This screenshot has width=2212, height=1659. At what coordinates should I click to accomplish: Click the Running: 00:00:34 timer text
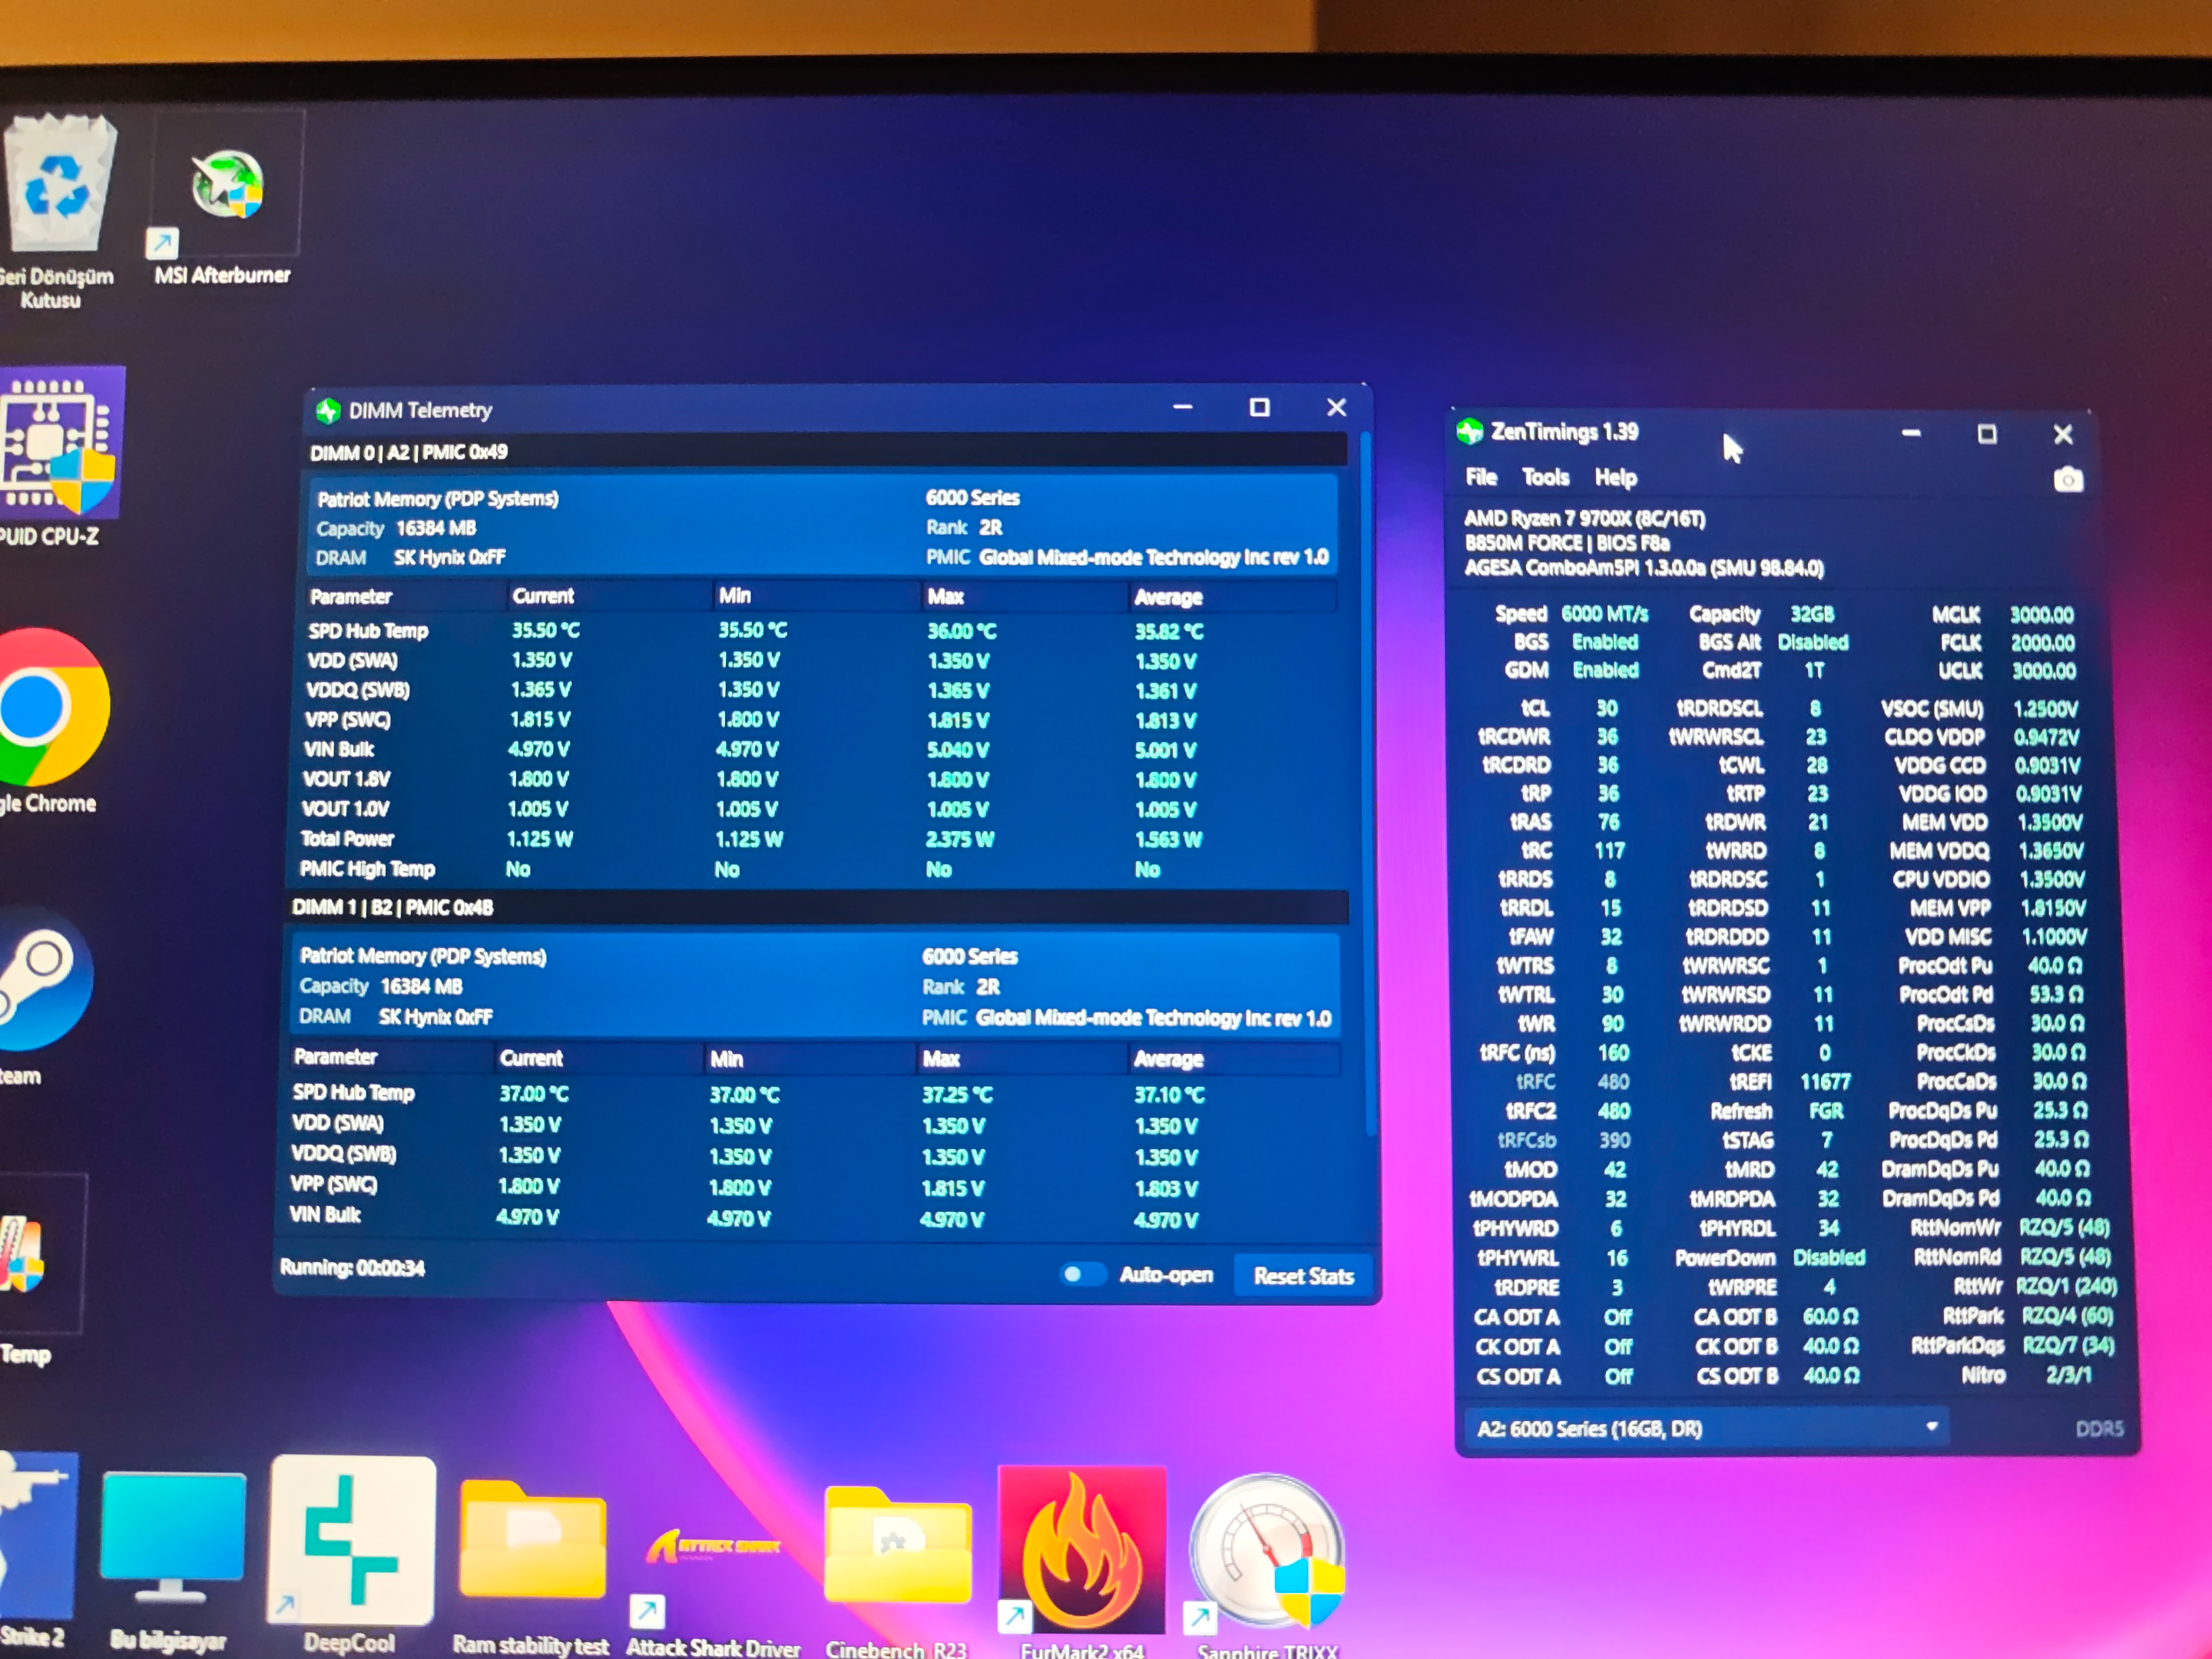tap(352, 1267)
